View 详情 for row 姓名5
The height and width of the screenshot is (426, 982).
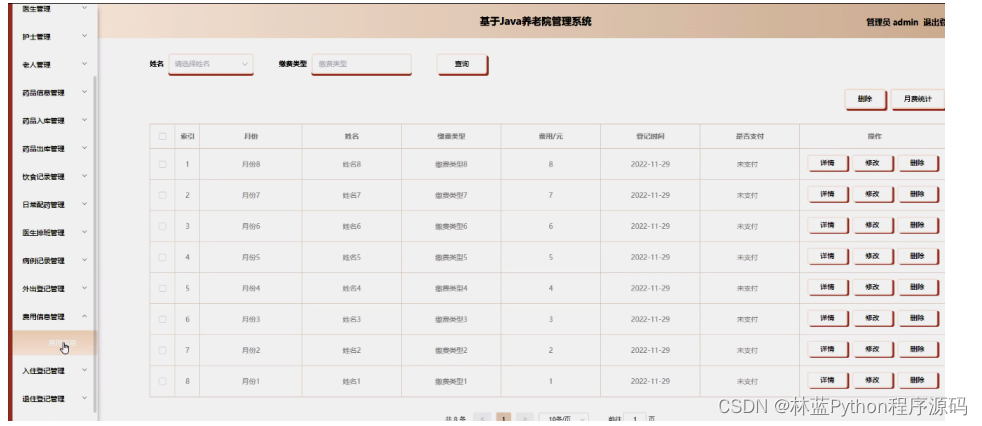point(827,257)
